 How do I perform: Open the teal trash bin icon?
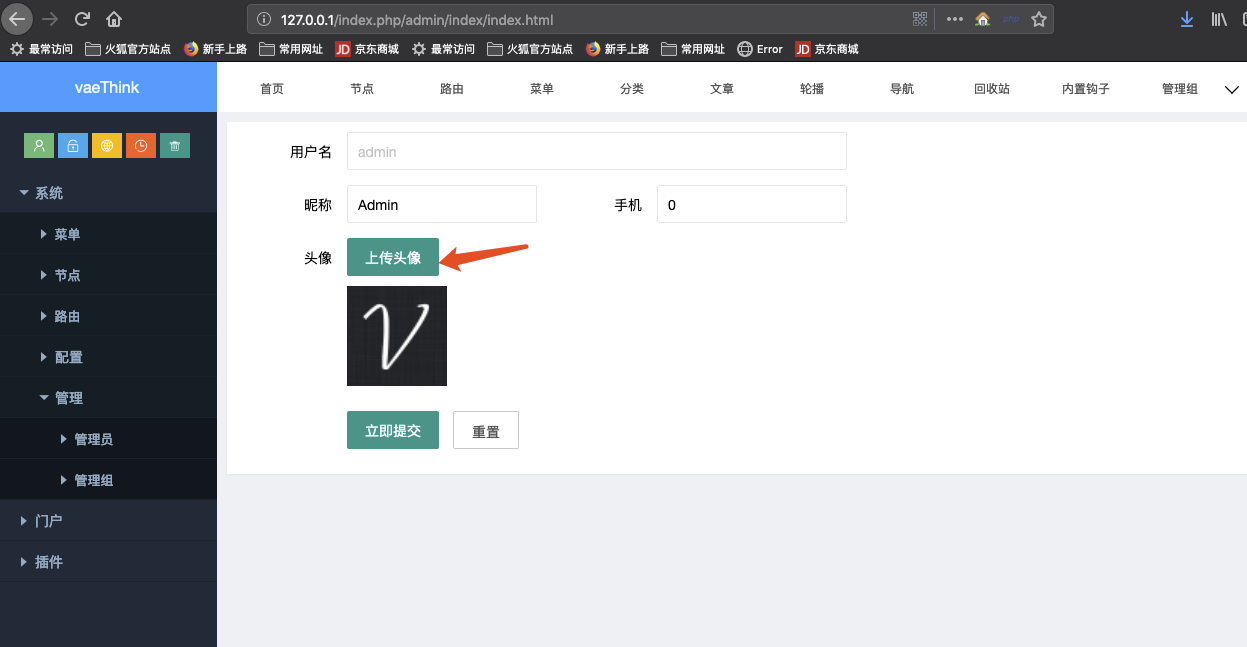pyautogui.click(x=174, y=145)
